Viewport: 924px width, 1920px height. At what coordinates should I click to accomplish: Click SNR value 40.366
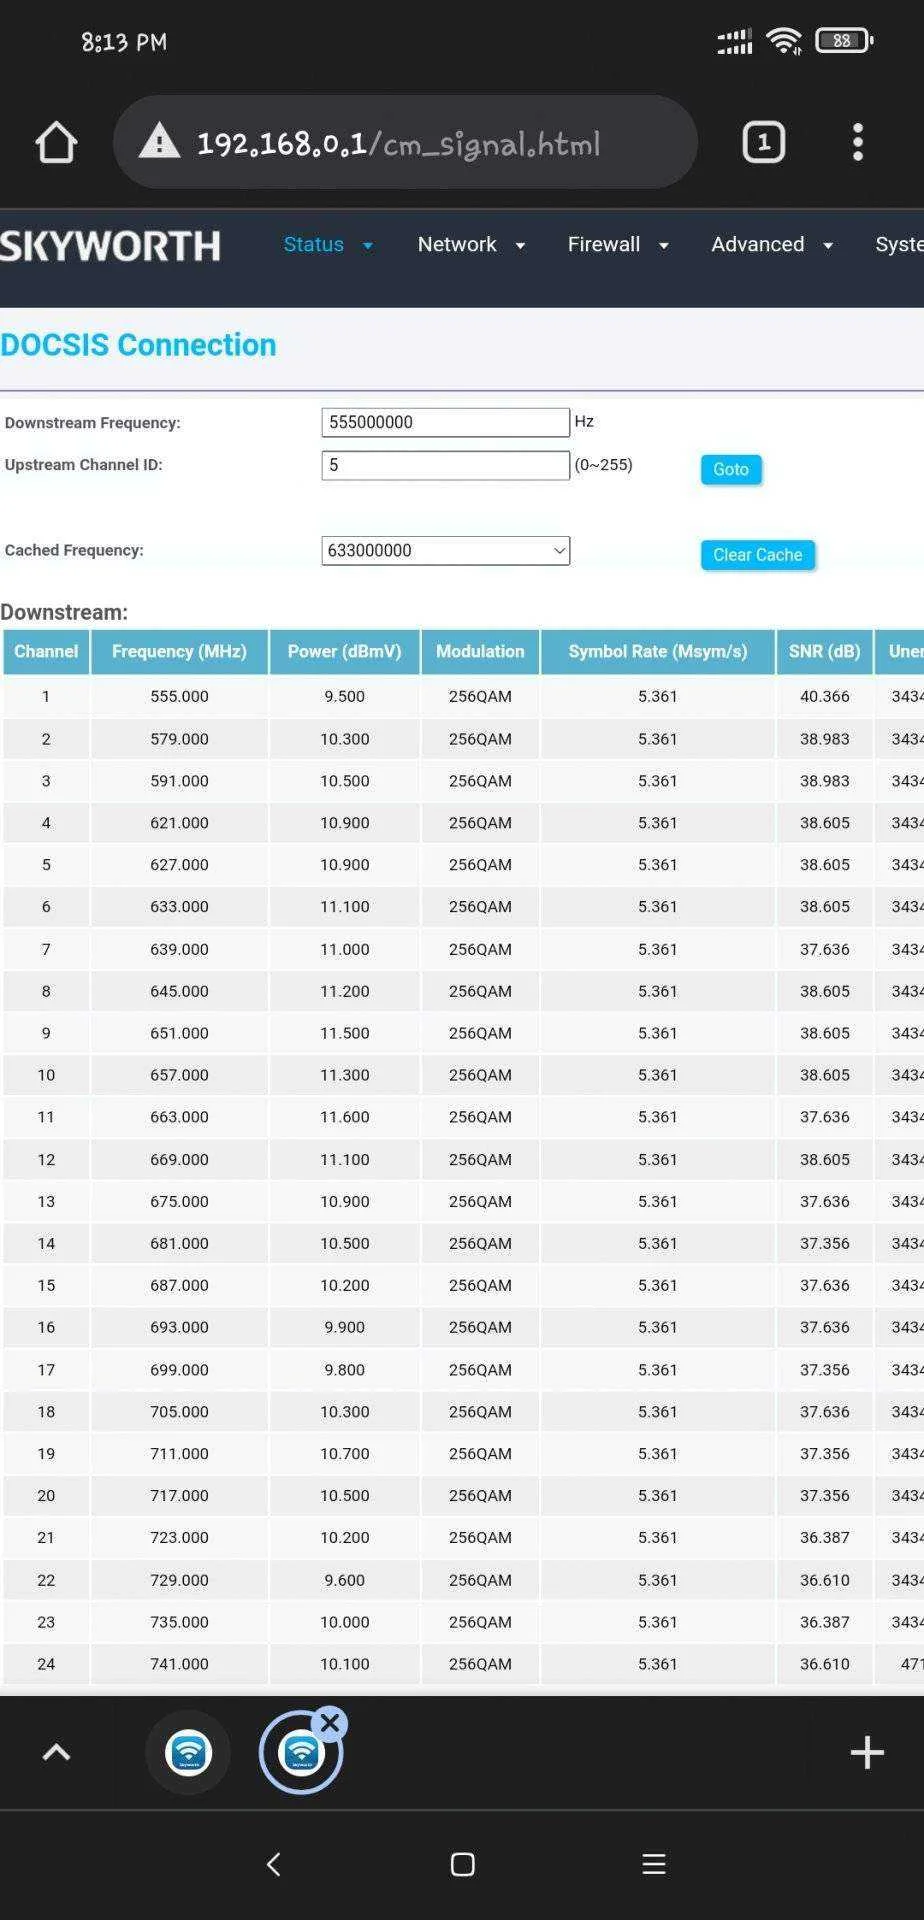point(824,696)
